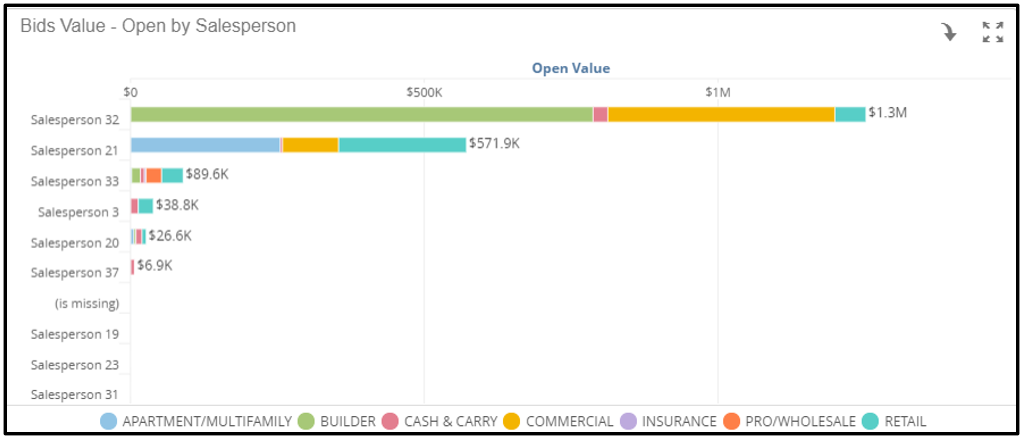Click the Salesperson 33 axis label

pos(75,181)
